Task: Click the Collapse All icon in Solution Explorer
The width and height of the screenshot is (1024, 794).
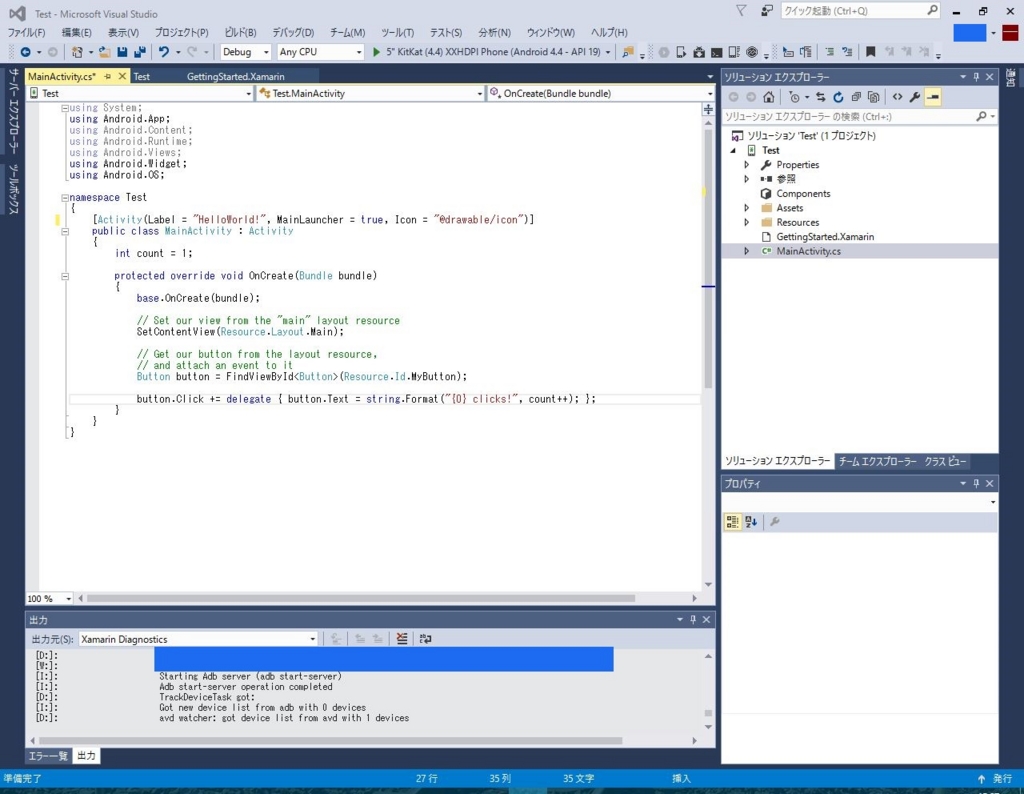Action: 856,97
